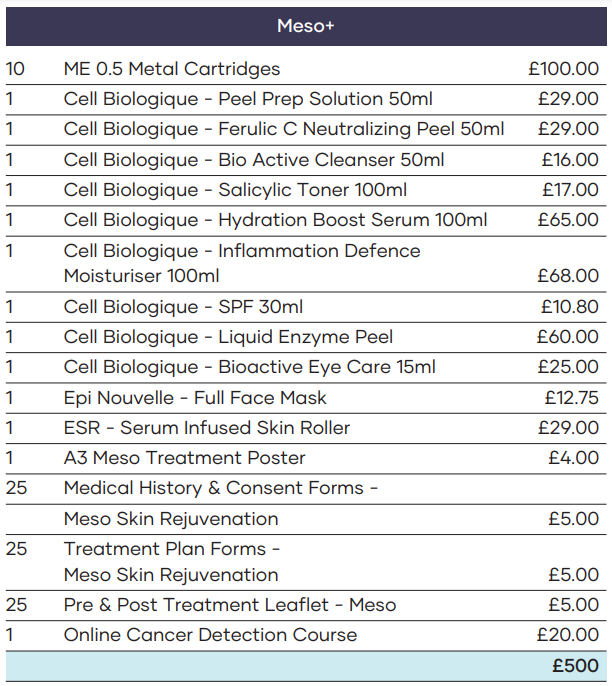Click the Treatment Plan Forms entry
The height and width of the screenshot is (686, 612).
tap(172, 549)
